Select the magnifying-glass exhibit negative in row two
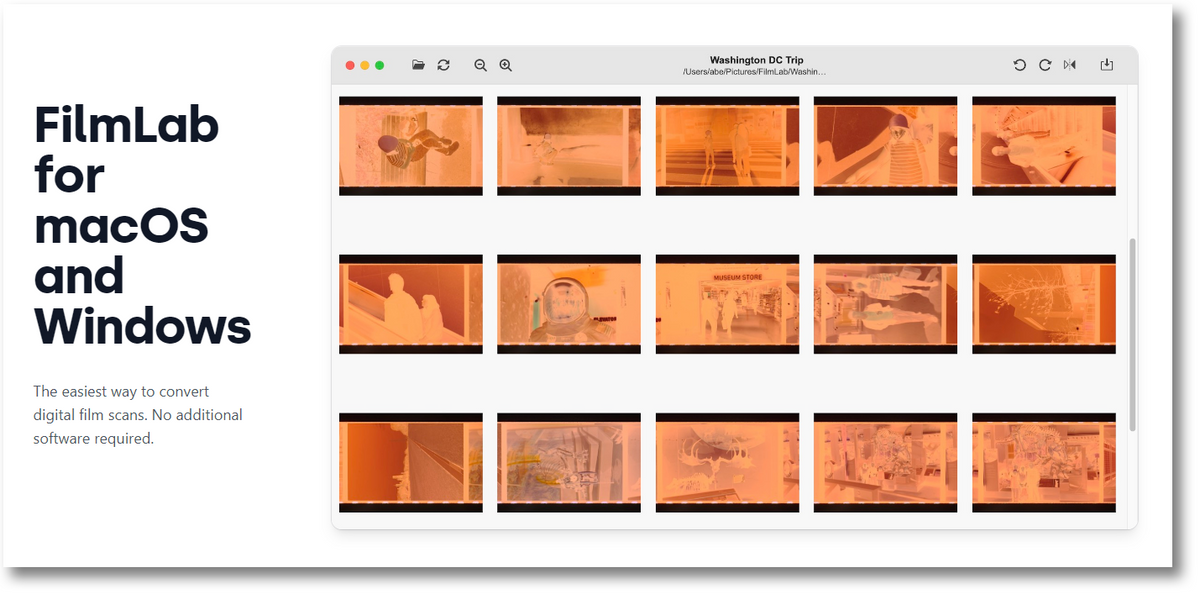Screen dimensions: 1200x594 [x=568, y=303]
